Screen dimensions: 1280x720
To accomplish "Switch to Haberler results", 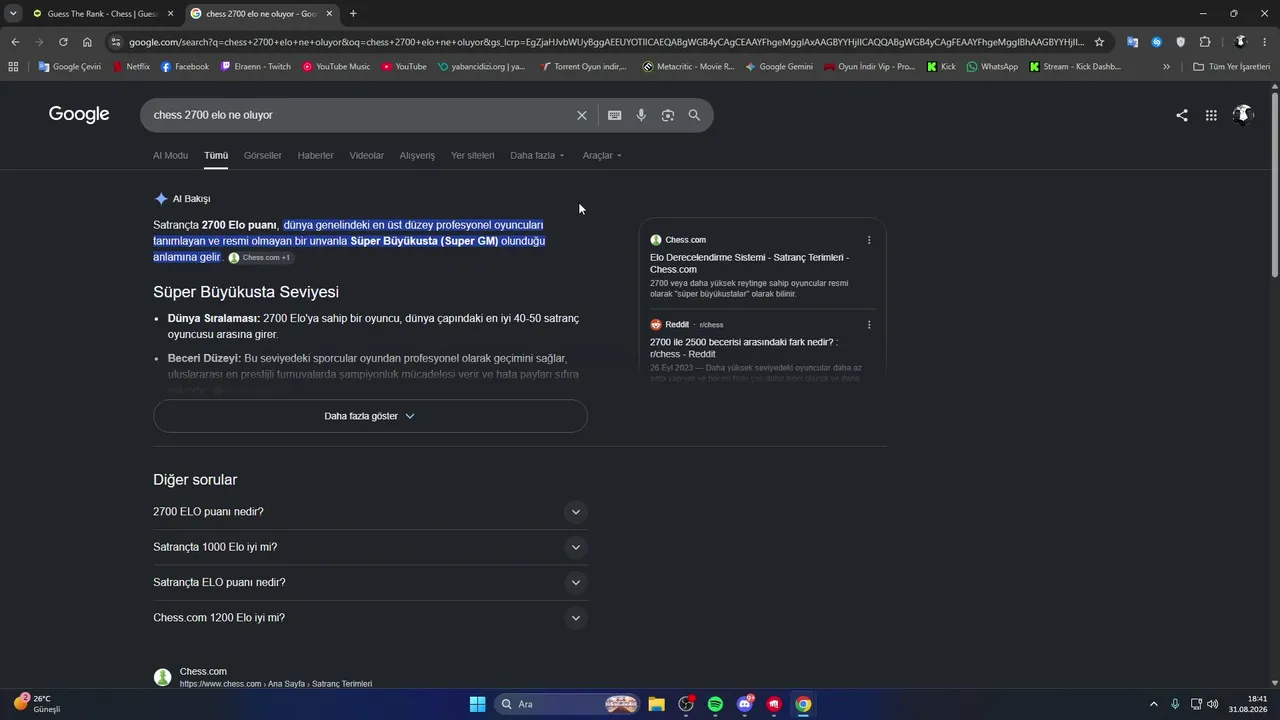I will pos(316,156).
